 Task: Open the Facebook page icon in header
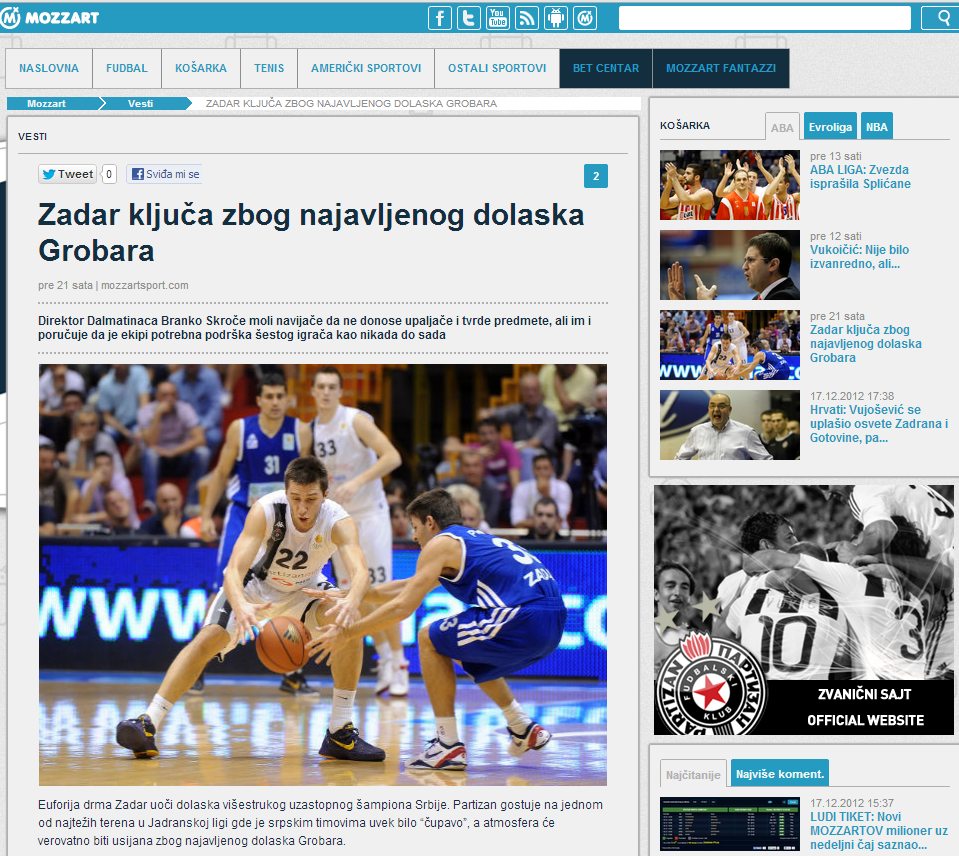tap(440, 18)
